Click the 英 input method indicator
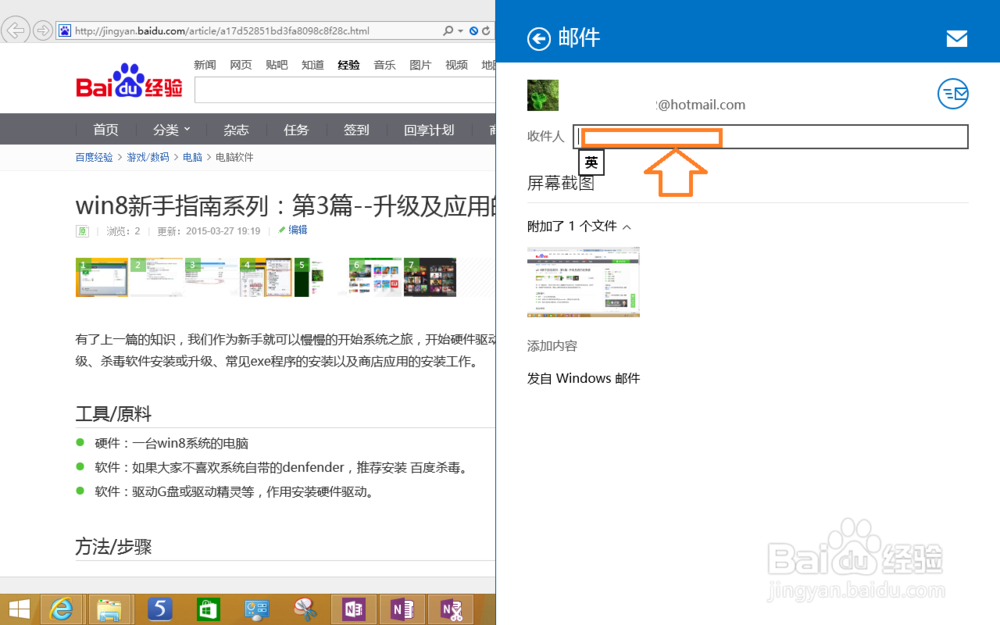Viewport: 1000px width, 625px height. 591,163
